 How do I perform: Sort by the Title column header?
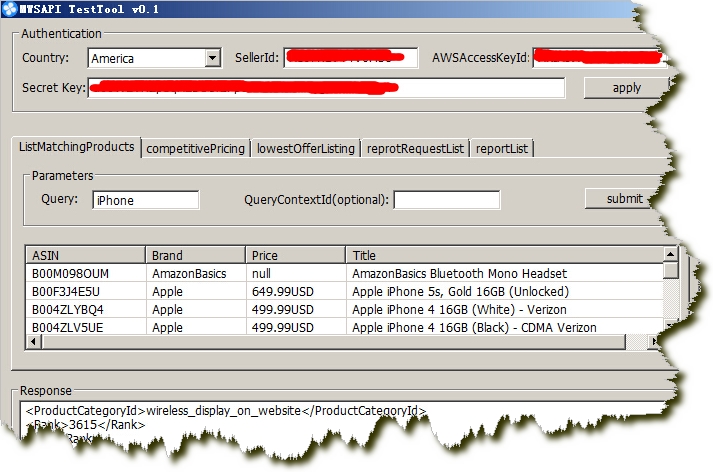click(504, 255)
